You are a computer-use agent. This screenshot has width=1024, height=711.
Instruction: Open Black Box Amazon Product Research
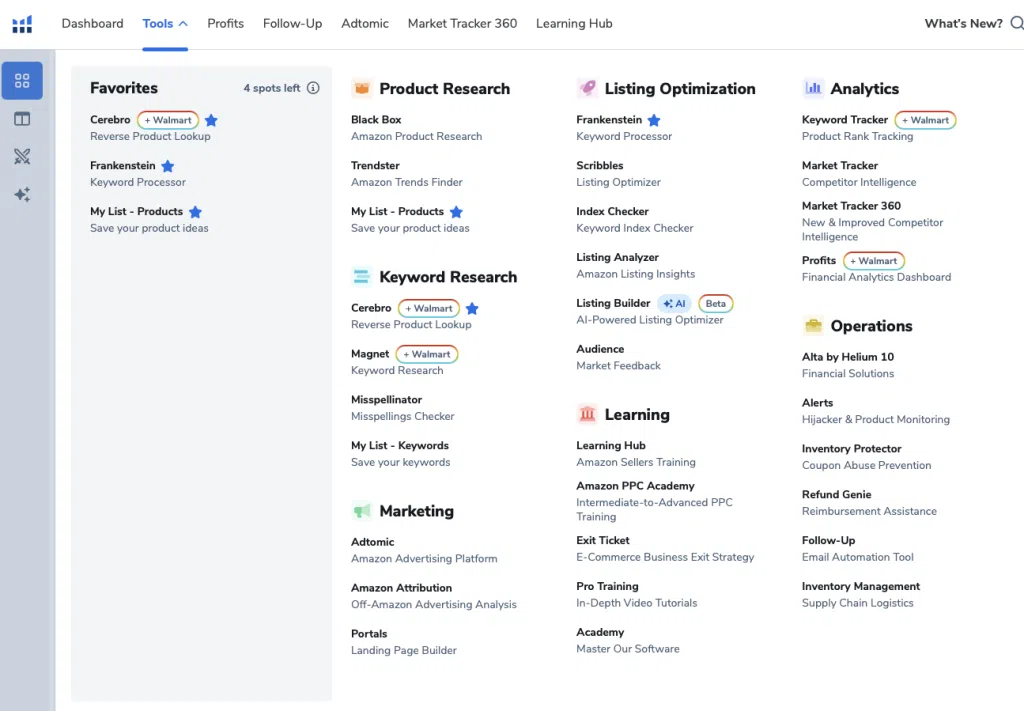click(416, 128)
